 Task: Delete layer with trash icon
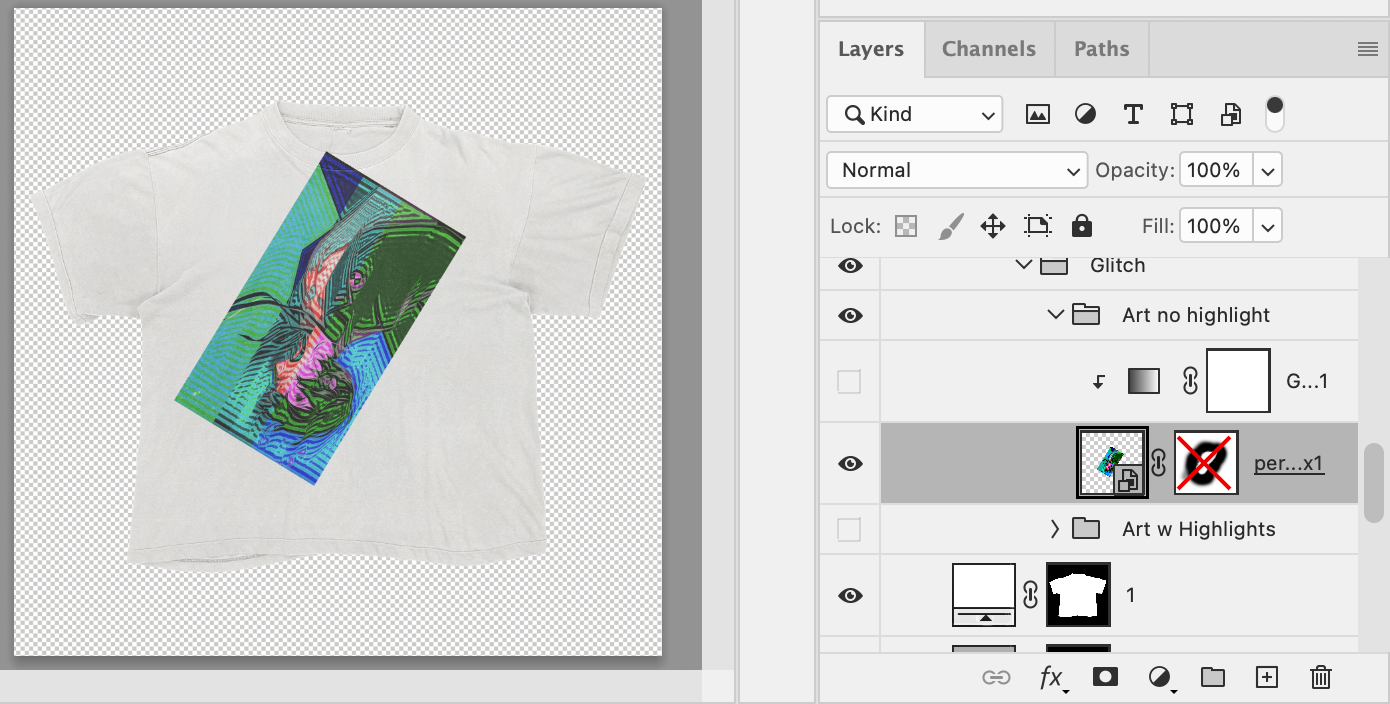tap(1321, 677)
